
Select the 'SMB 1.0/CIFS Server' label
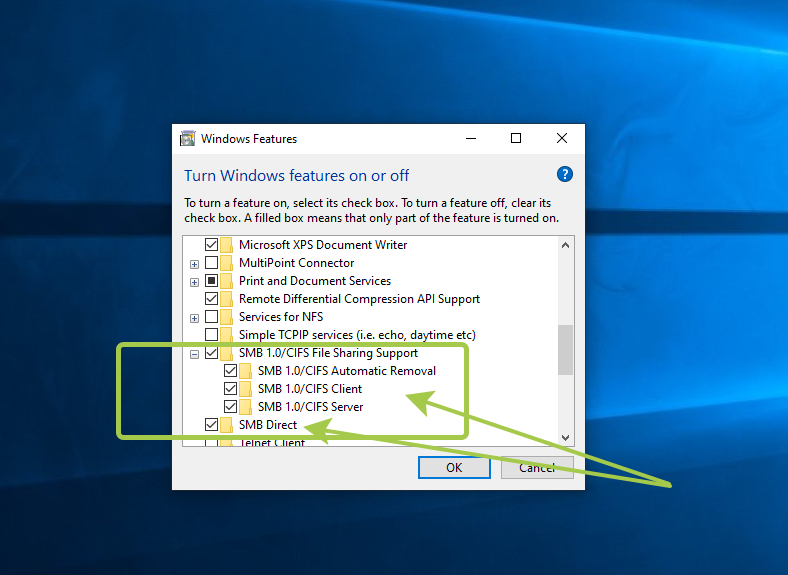310,407
